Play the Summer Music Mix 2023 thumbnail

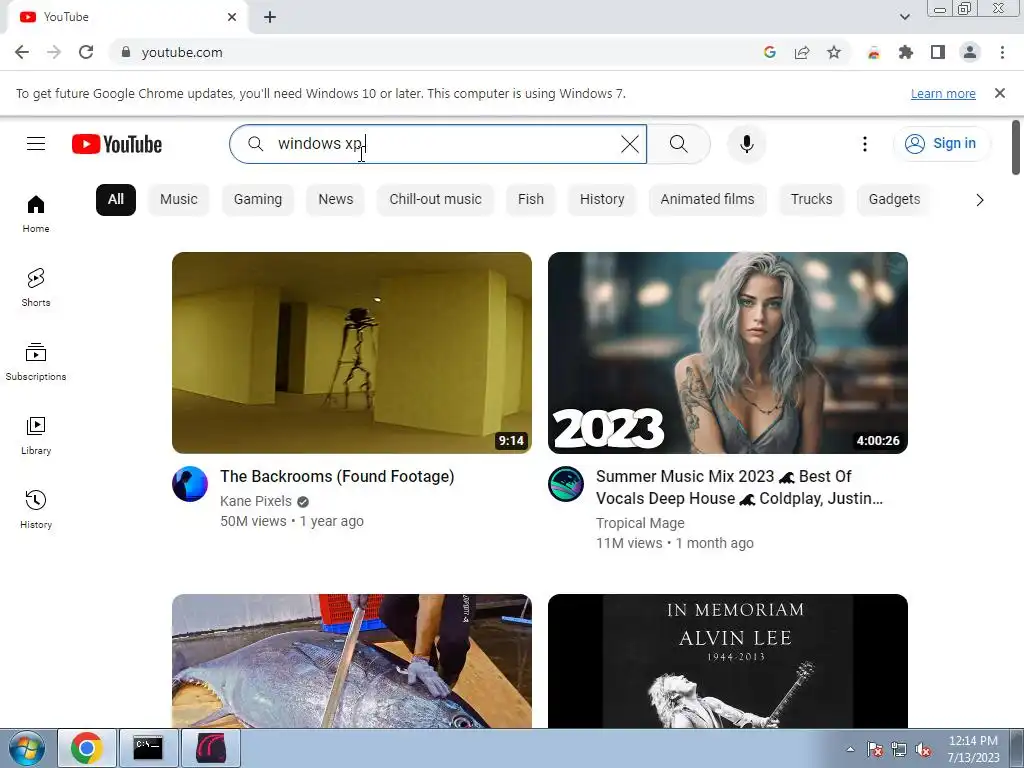tap(728, 353)
